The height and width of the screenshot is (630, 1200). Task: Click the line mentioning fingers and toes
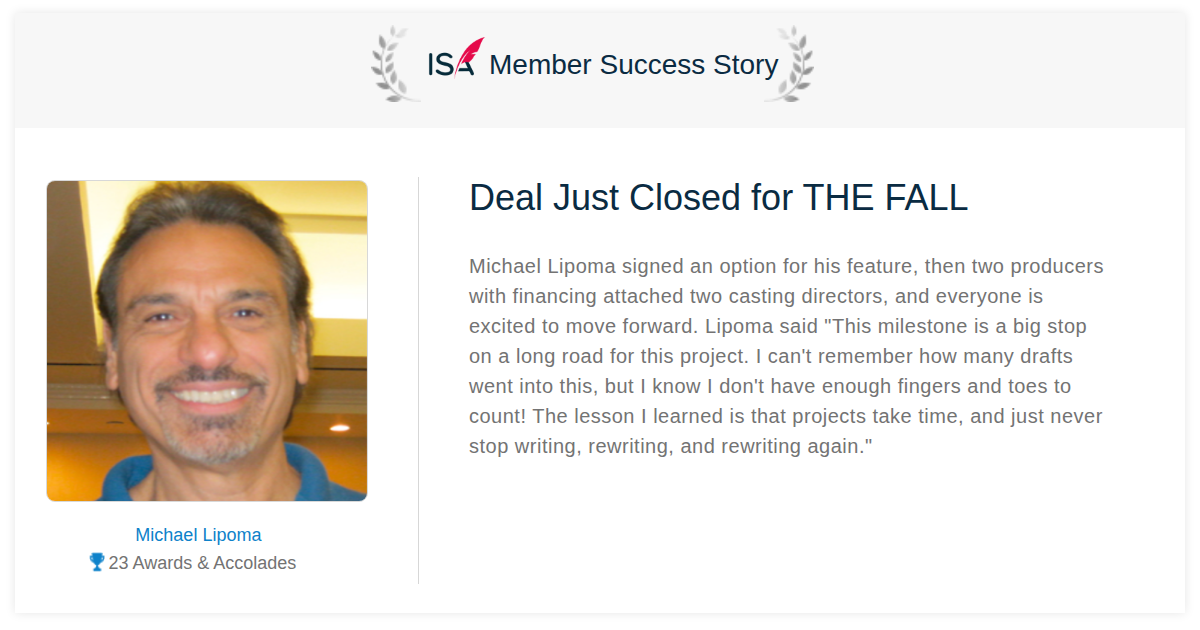[x=770, y=387]
